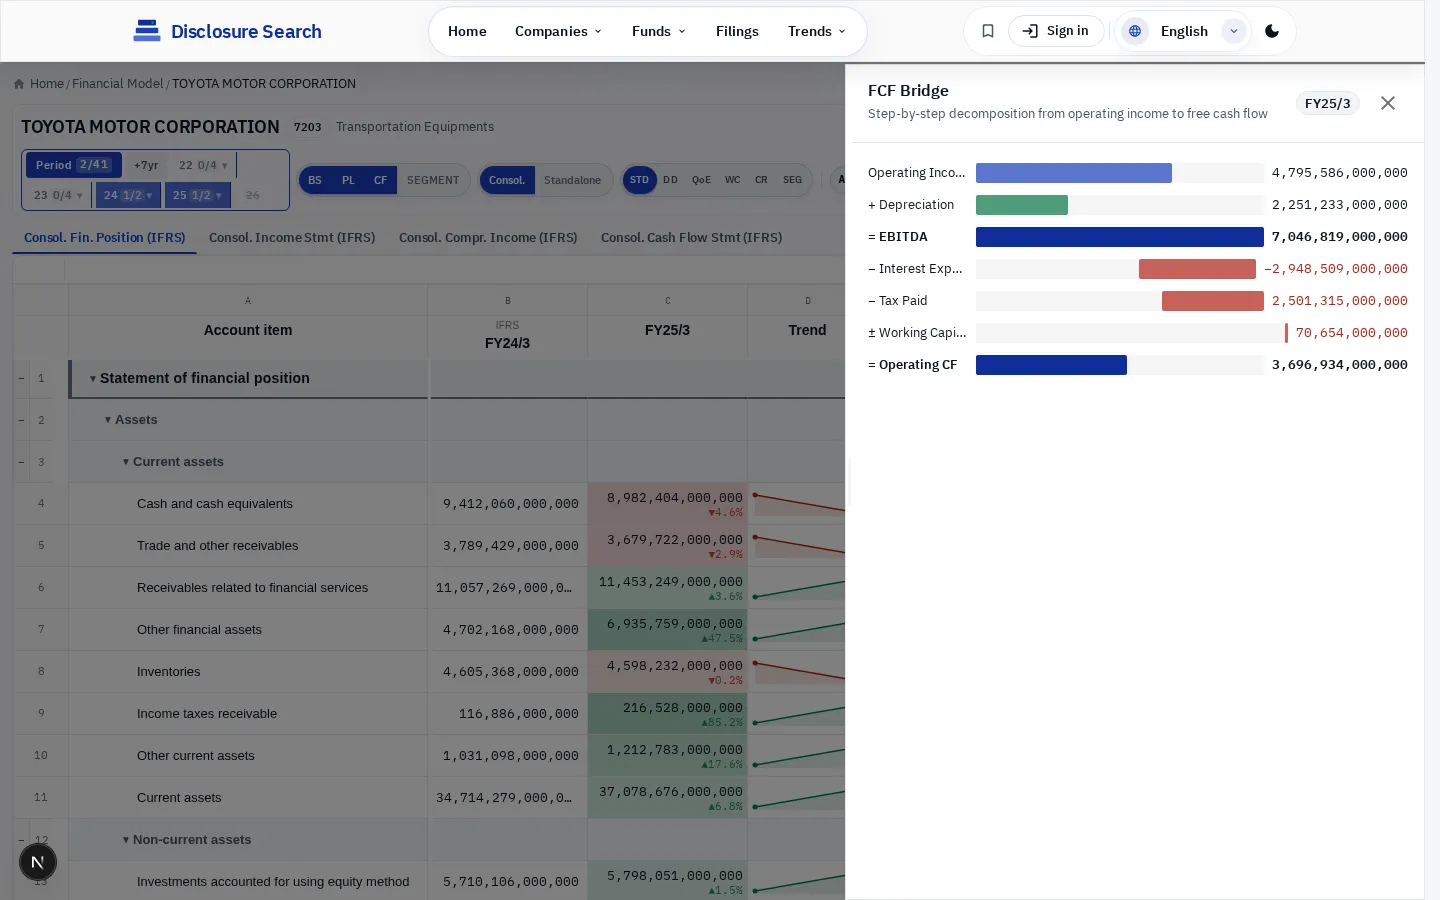1440x900 pixels.
Task: Select the QoE analysis mode
Action: pos(701,180)
